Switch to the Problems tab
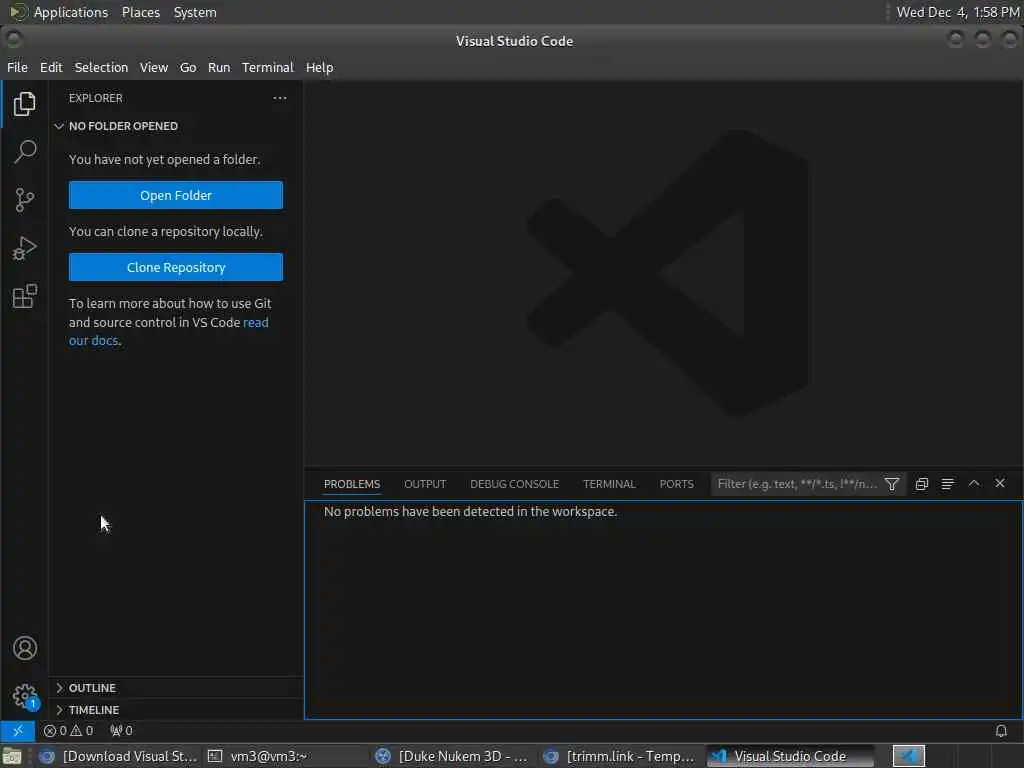1024x768 pixels. pos(352,484)
